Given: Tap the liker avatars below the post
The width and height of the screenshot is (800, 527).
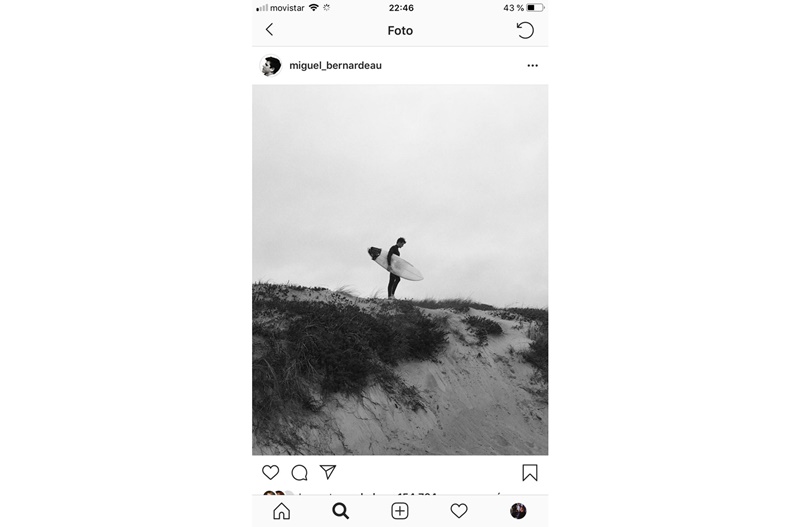Looking at the screenshot, I should coord(278,493).
